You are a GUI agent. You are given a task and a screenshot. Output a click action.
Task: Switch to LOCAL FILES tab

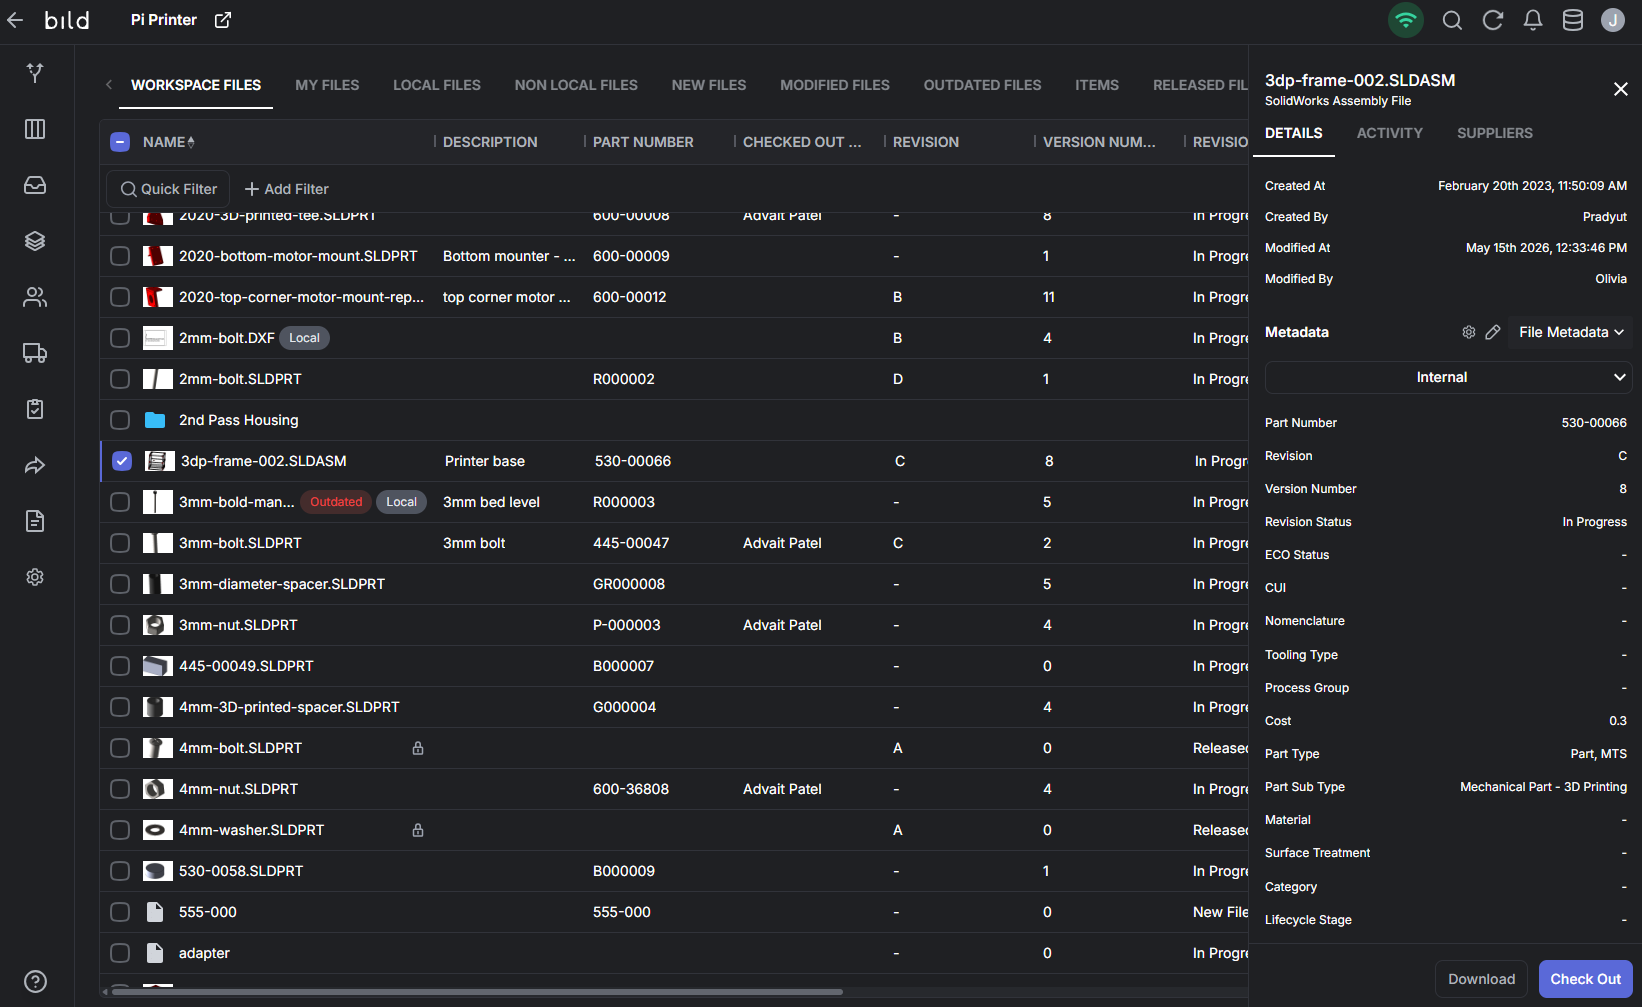coord(437,85)
